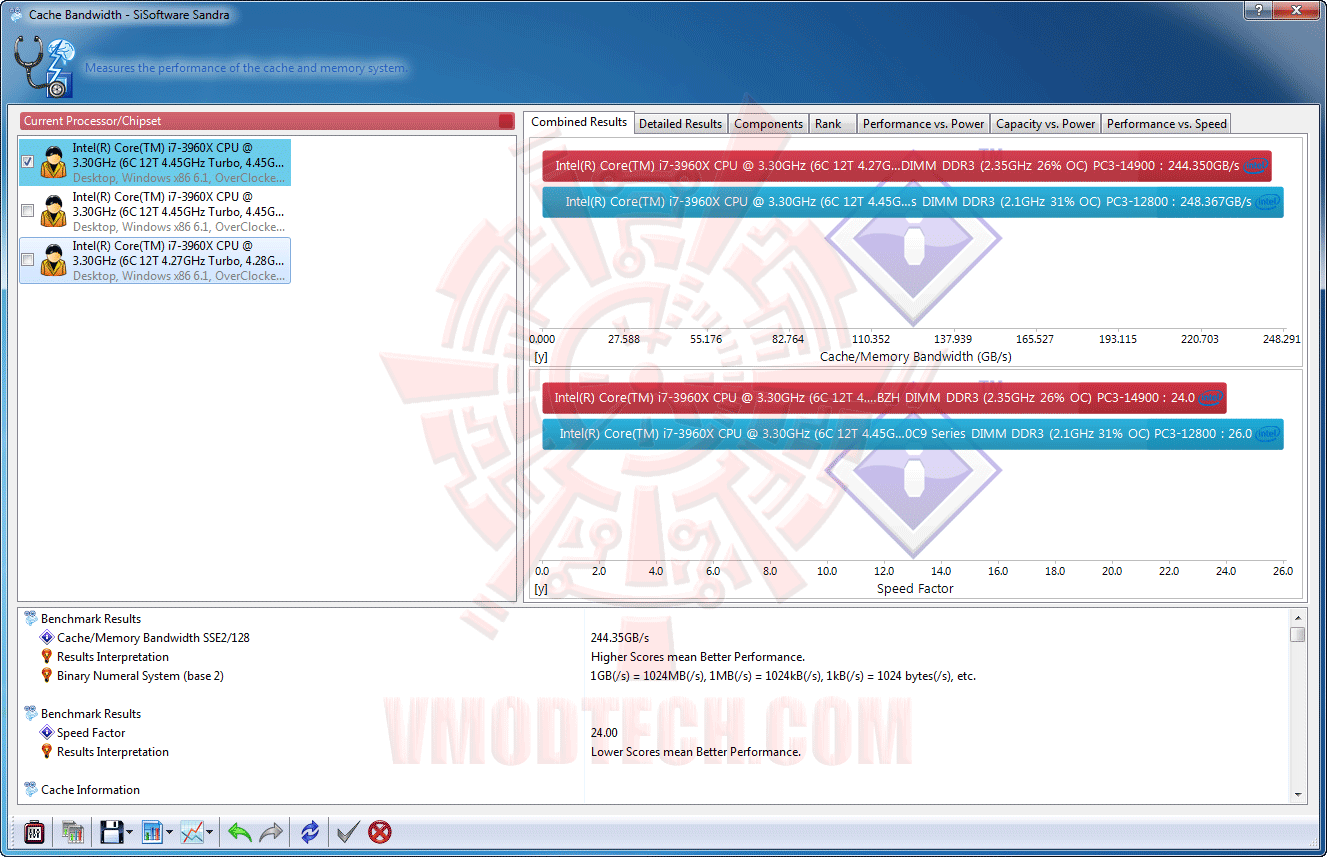Image resolution: width=1327 pixels, height=857 pixels.
Task: Click the 248.291 axis tick value
Action: (x=1281, y=339)
